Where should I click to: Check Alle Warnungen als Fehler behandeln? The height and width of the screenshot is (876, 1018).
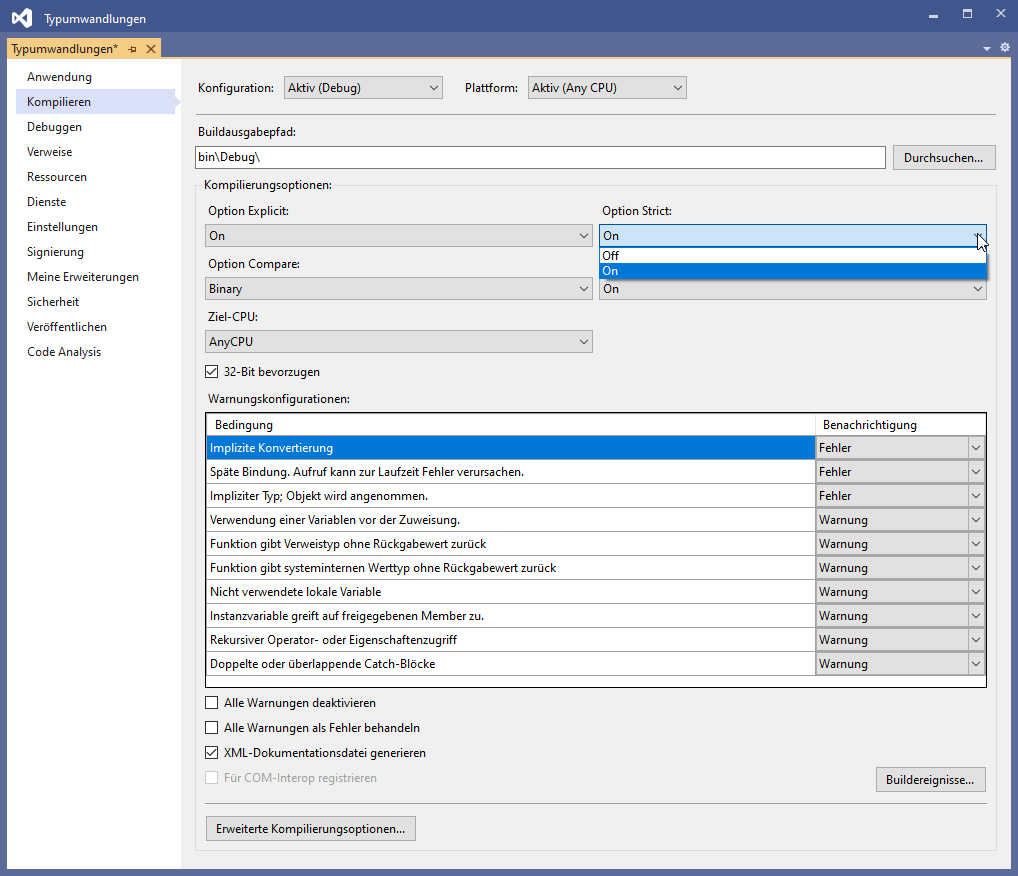pos(211,728)
